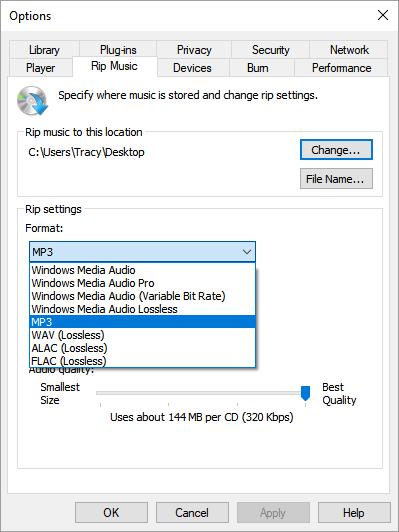Viewport: 399px width, 532px height.
Task: Pick ALAC (Lossless) format
Action: pos(142,348)
